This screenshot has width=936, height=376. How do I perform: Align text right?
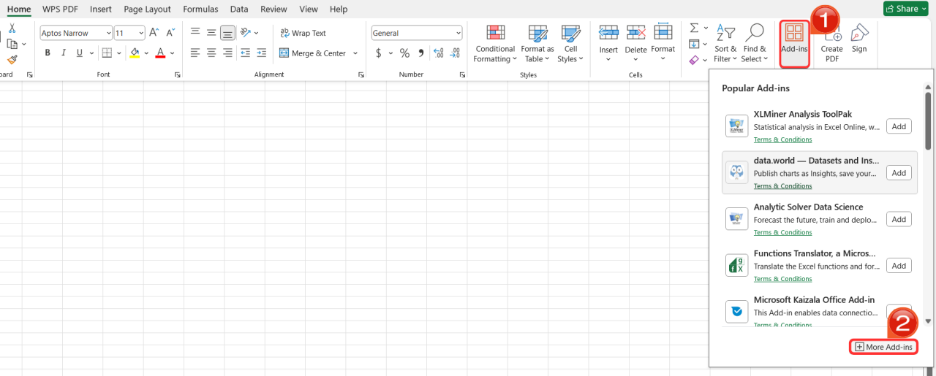[227, 53]
